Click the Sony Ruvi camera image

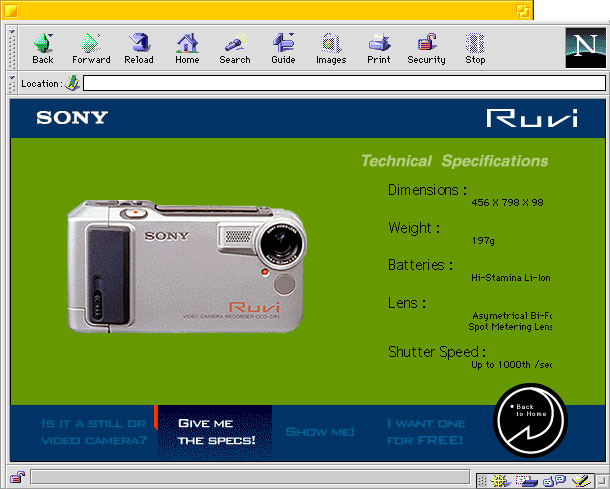coord(187,266)
